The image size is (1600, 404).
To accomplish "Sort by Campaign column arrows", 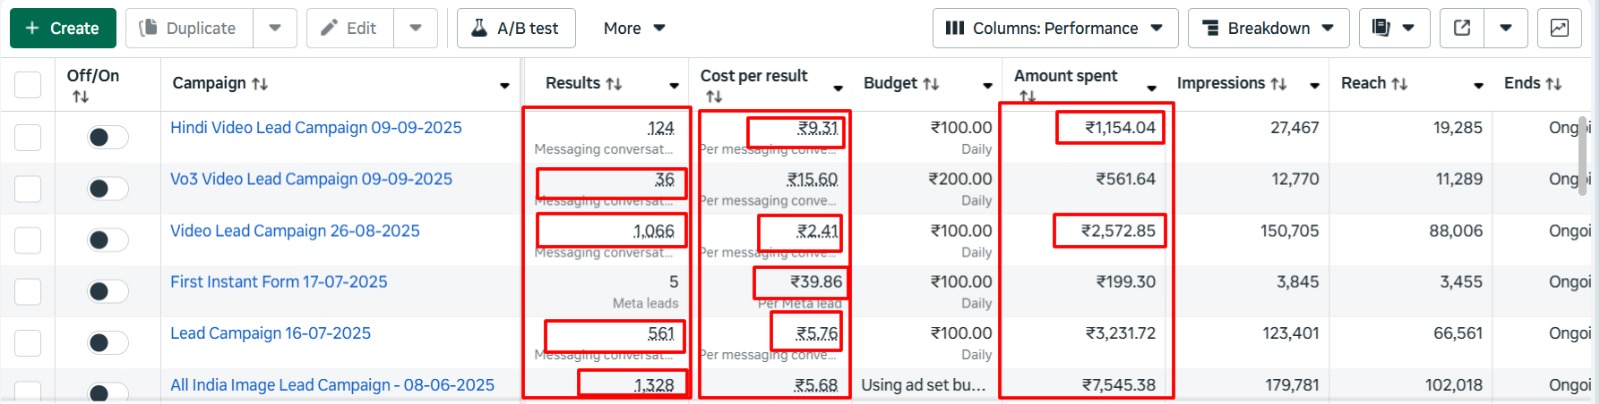I will point(260,84).
